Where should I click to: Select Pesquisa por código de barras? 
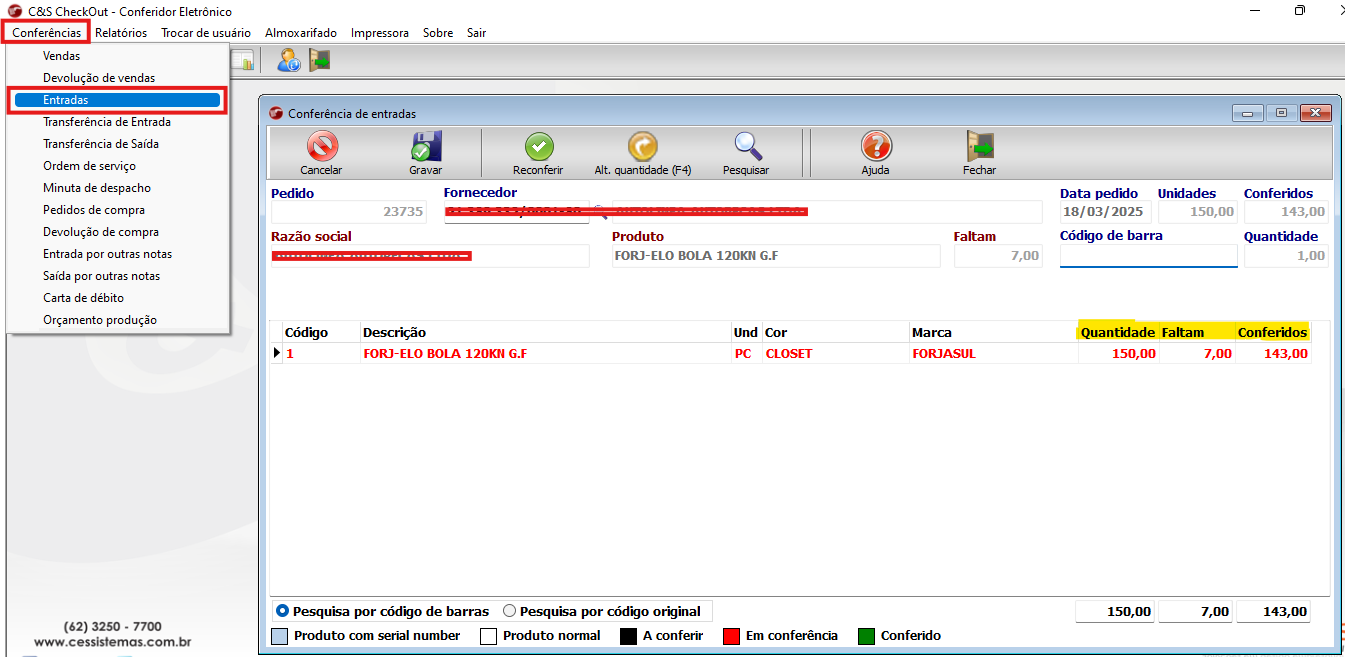coord(283,611)
